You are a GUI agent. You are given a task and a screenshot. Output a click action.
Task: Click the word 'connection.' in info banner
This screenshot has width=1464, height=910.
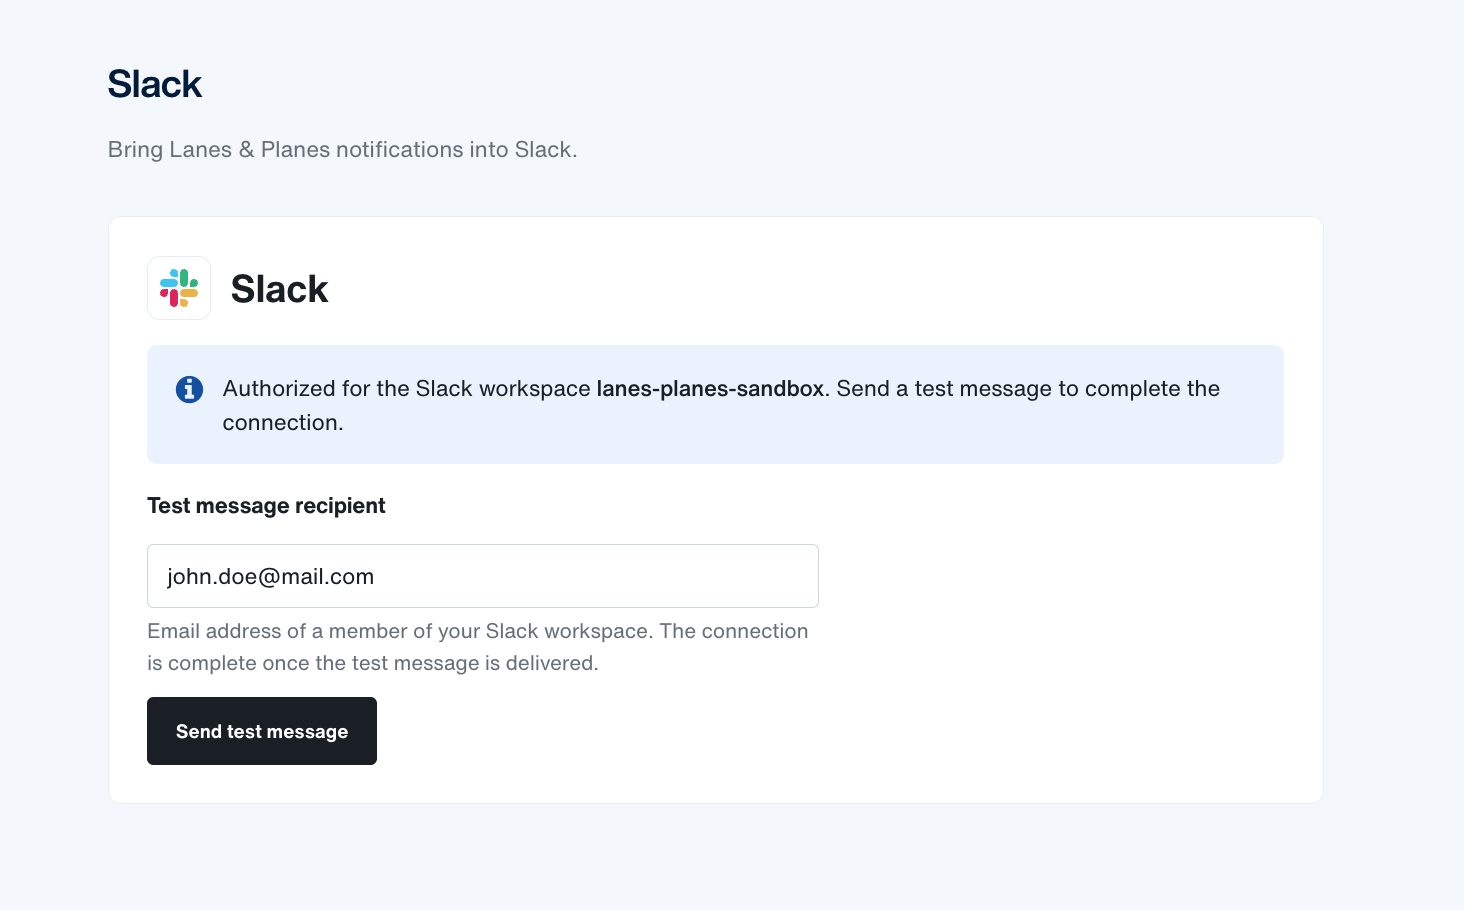283,423
